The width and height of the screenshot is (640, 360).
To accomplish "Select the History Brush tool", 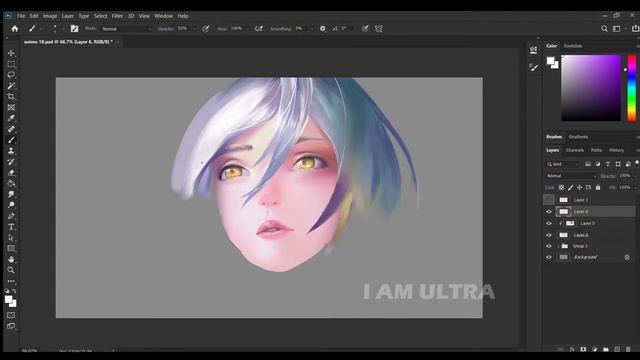I will tap(11, 162).
